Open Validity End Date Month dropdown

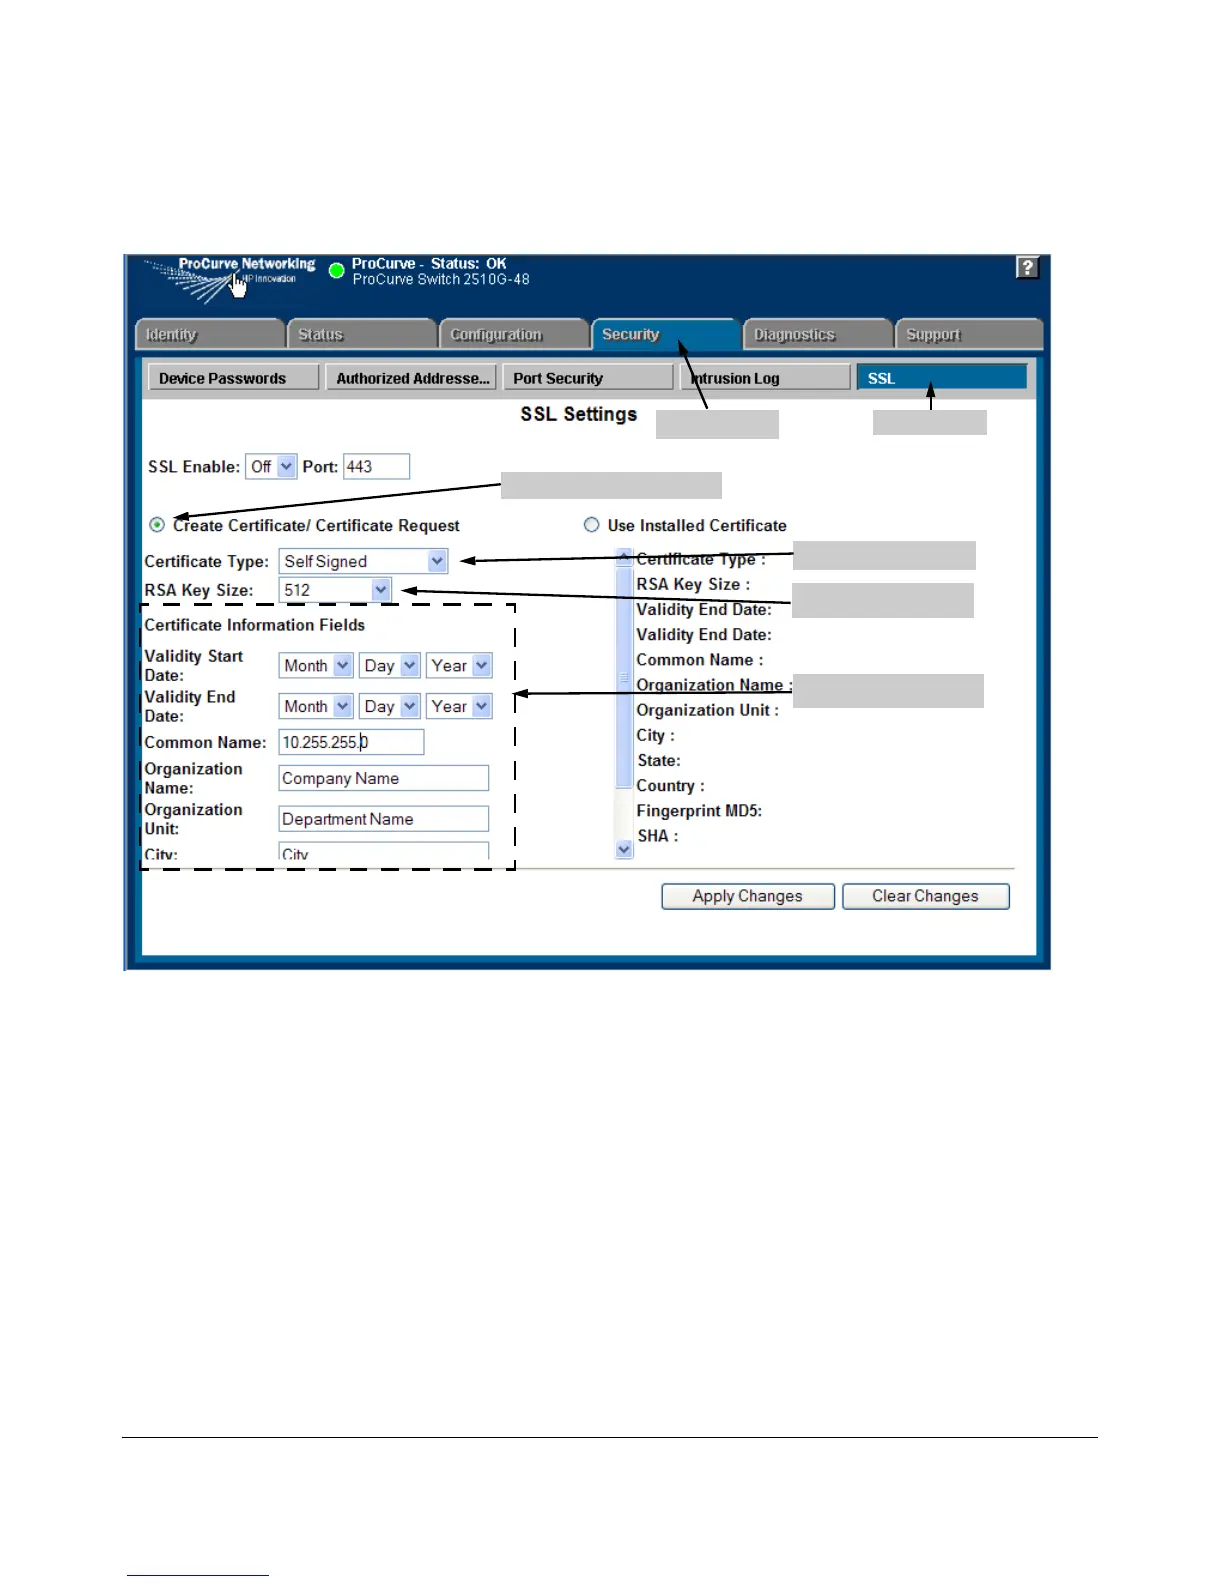(x=316, y=707)
